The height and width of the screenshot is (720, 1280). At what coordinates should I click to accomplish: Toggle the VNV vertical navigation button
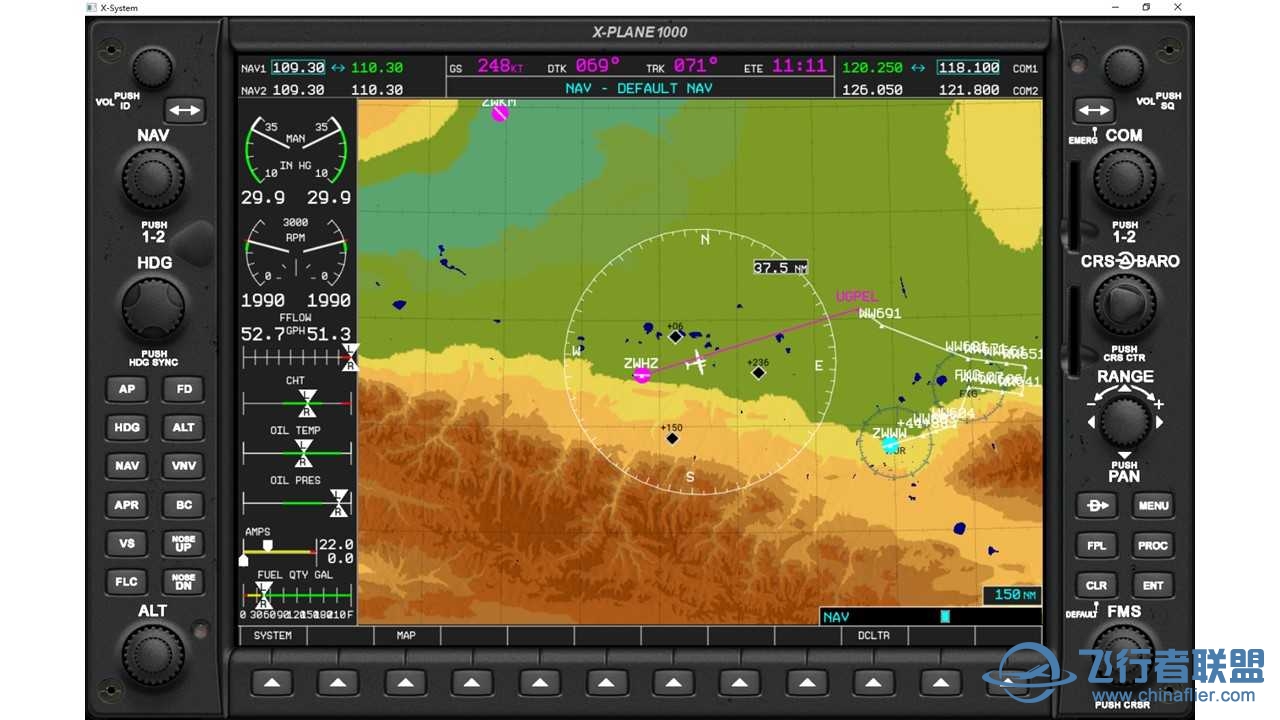coord(184,466)
